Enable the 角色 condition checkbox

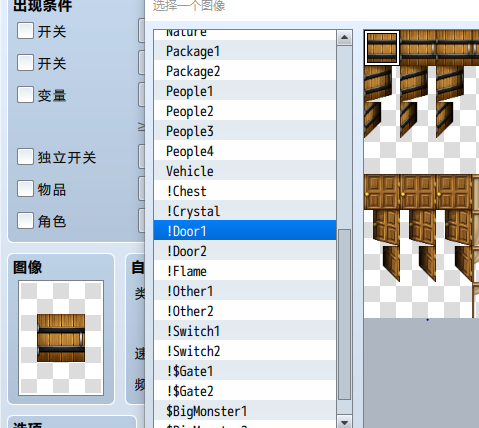pyautogui.click(x=25, y=221)
